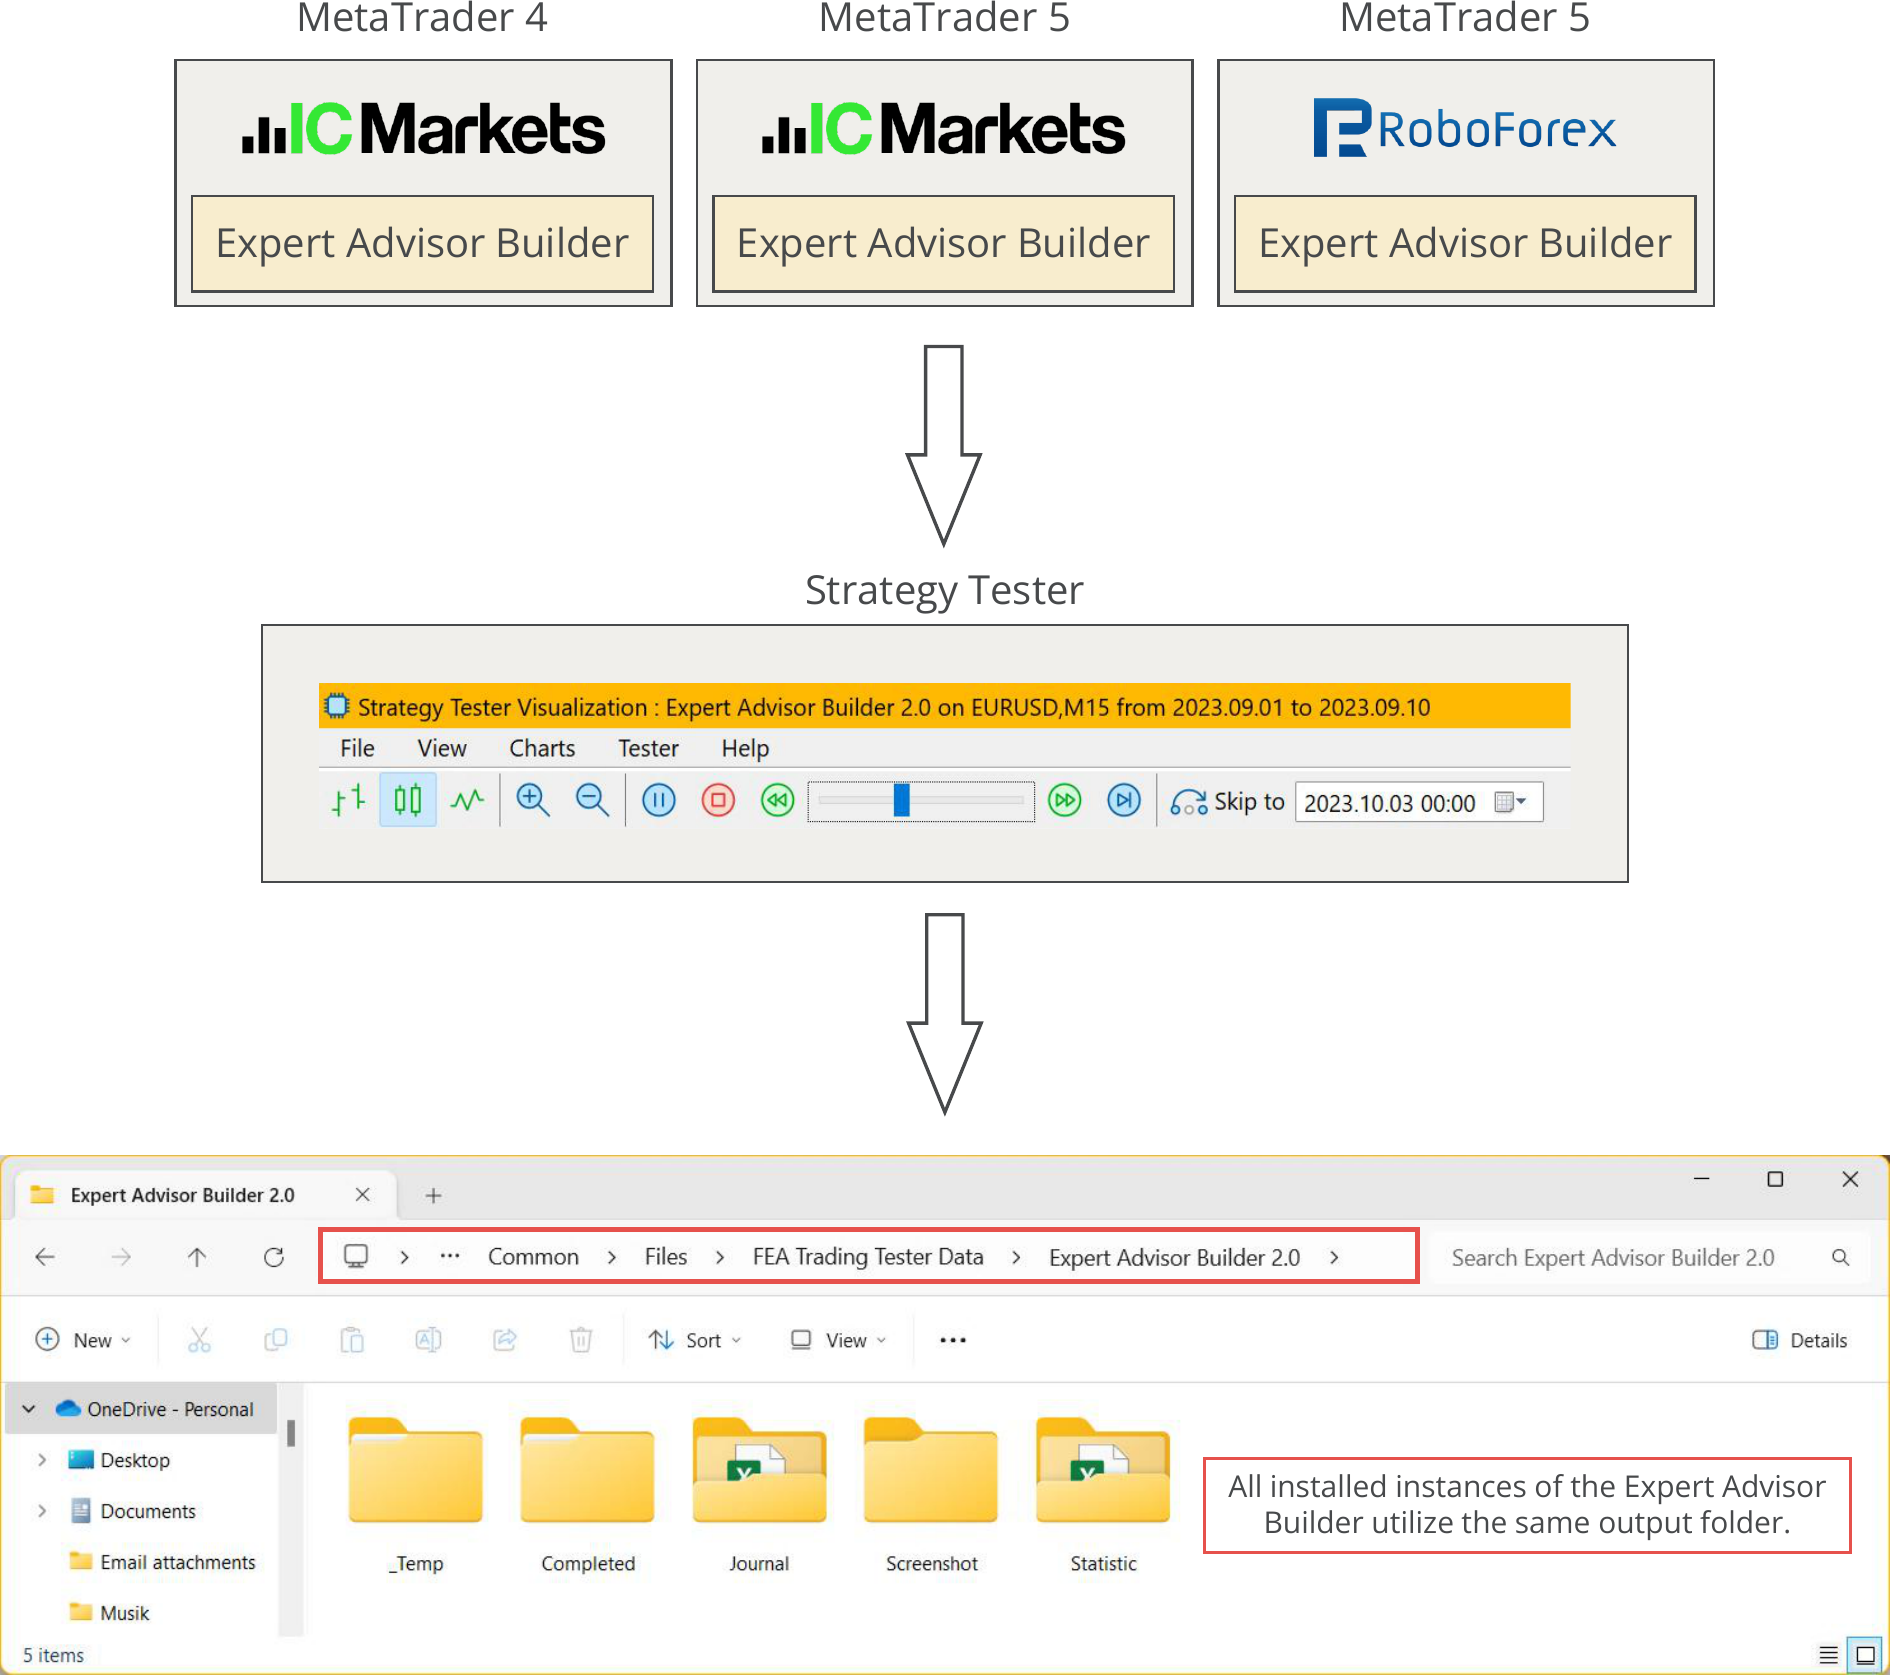The height and width of the screenshot is (1675, 1890).
Task: Zoom out on the tester chart
Action: coord(592,801)
